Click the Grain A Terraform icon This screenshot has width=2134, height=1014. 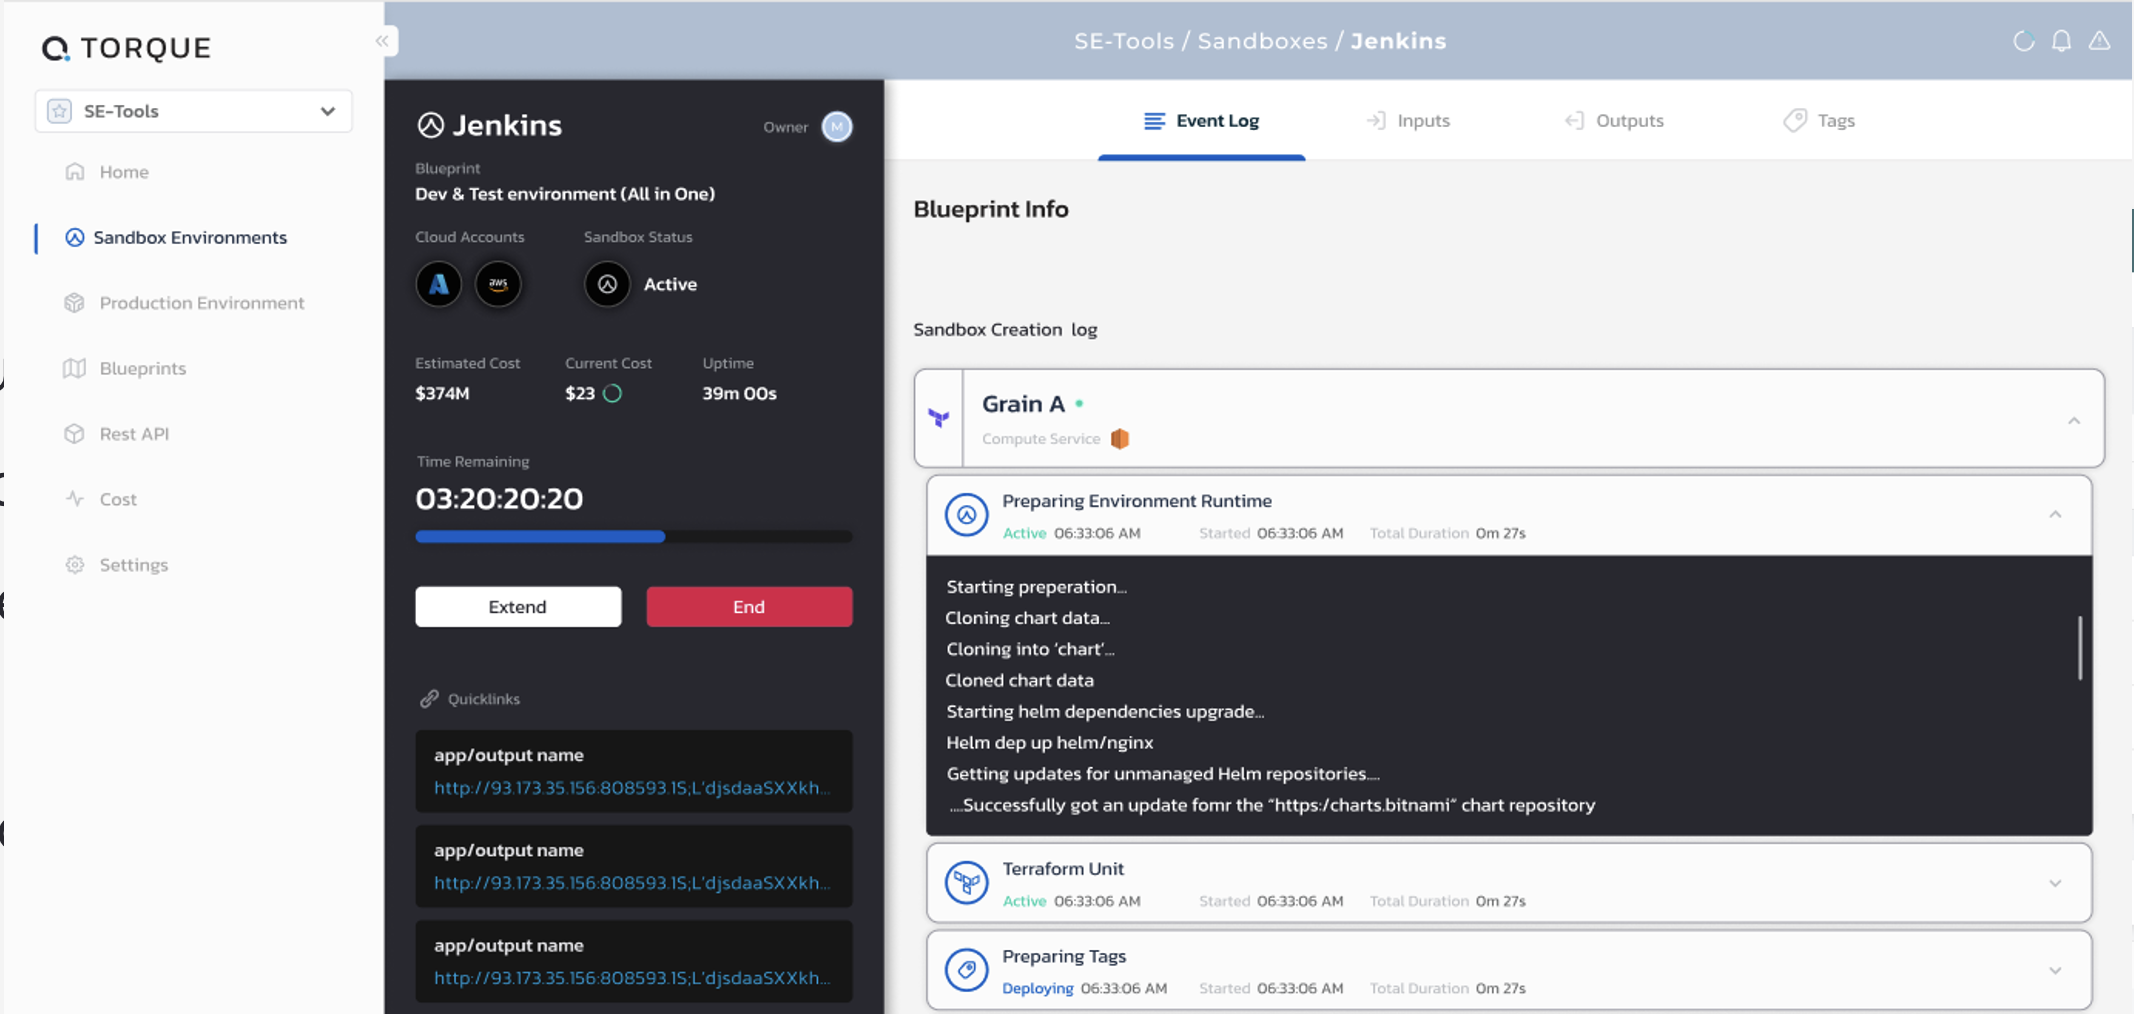tap(938, 418)
